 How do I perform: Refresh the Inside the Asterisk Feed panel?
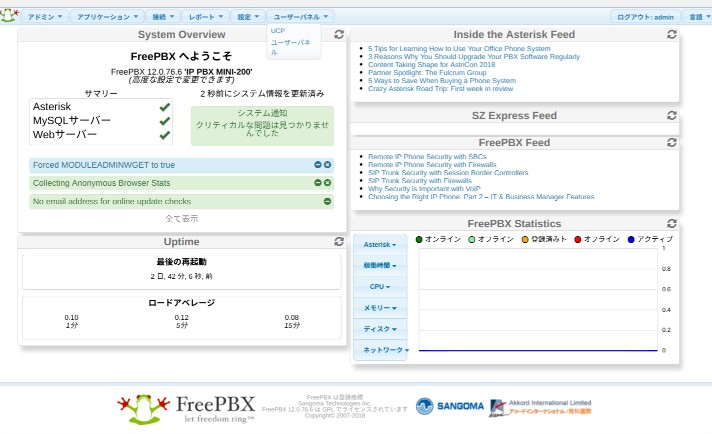point(672,35)
